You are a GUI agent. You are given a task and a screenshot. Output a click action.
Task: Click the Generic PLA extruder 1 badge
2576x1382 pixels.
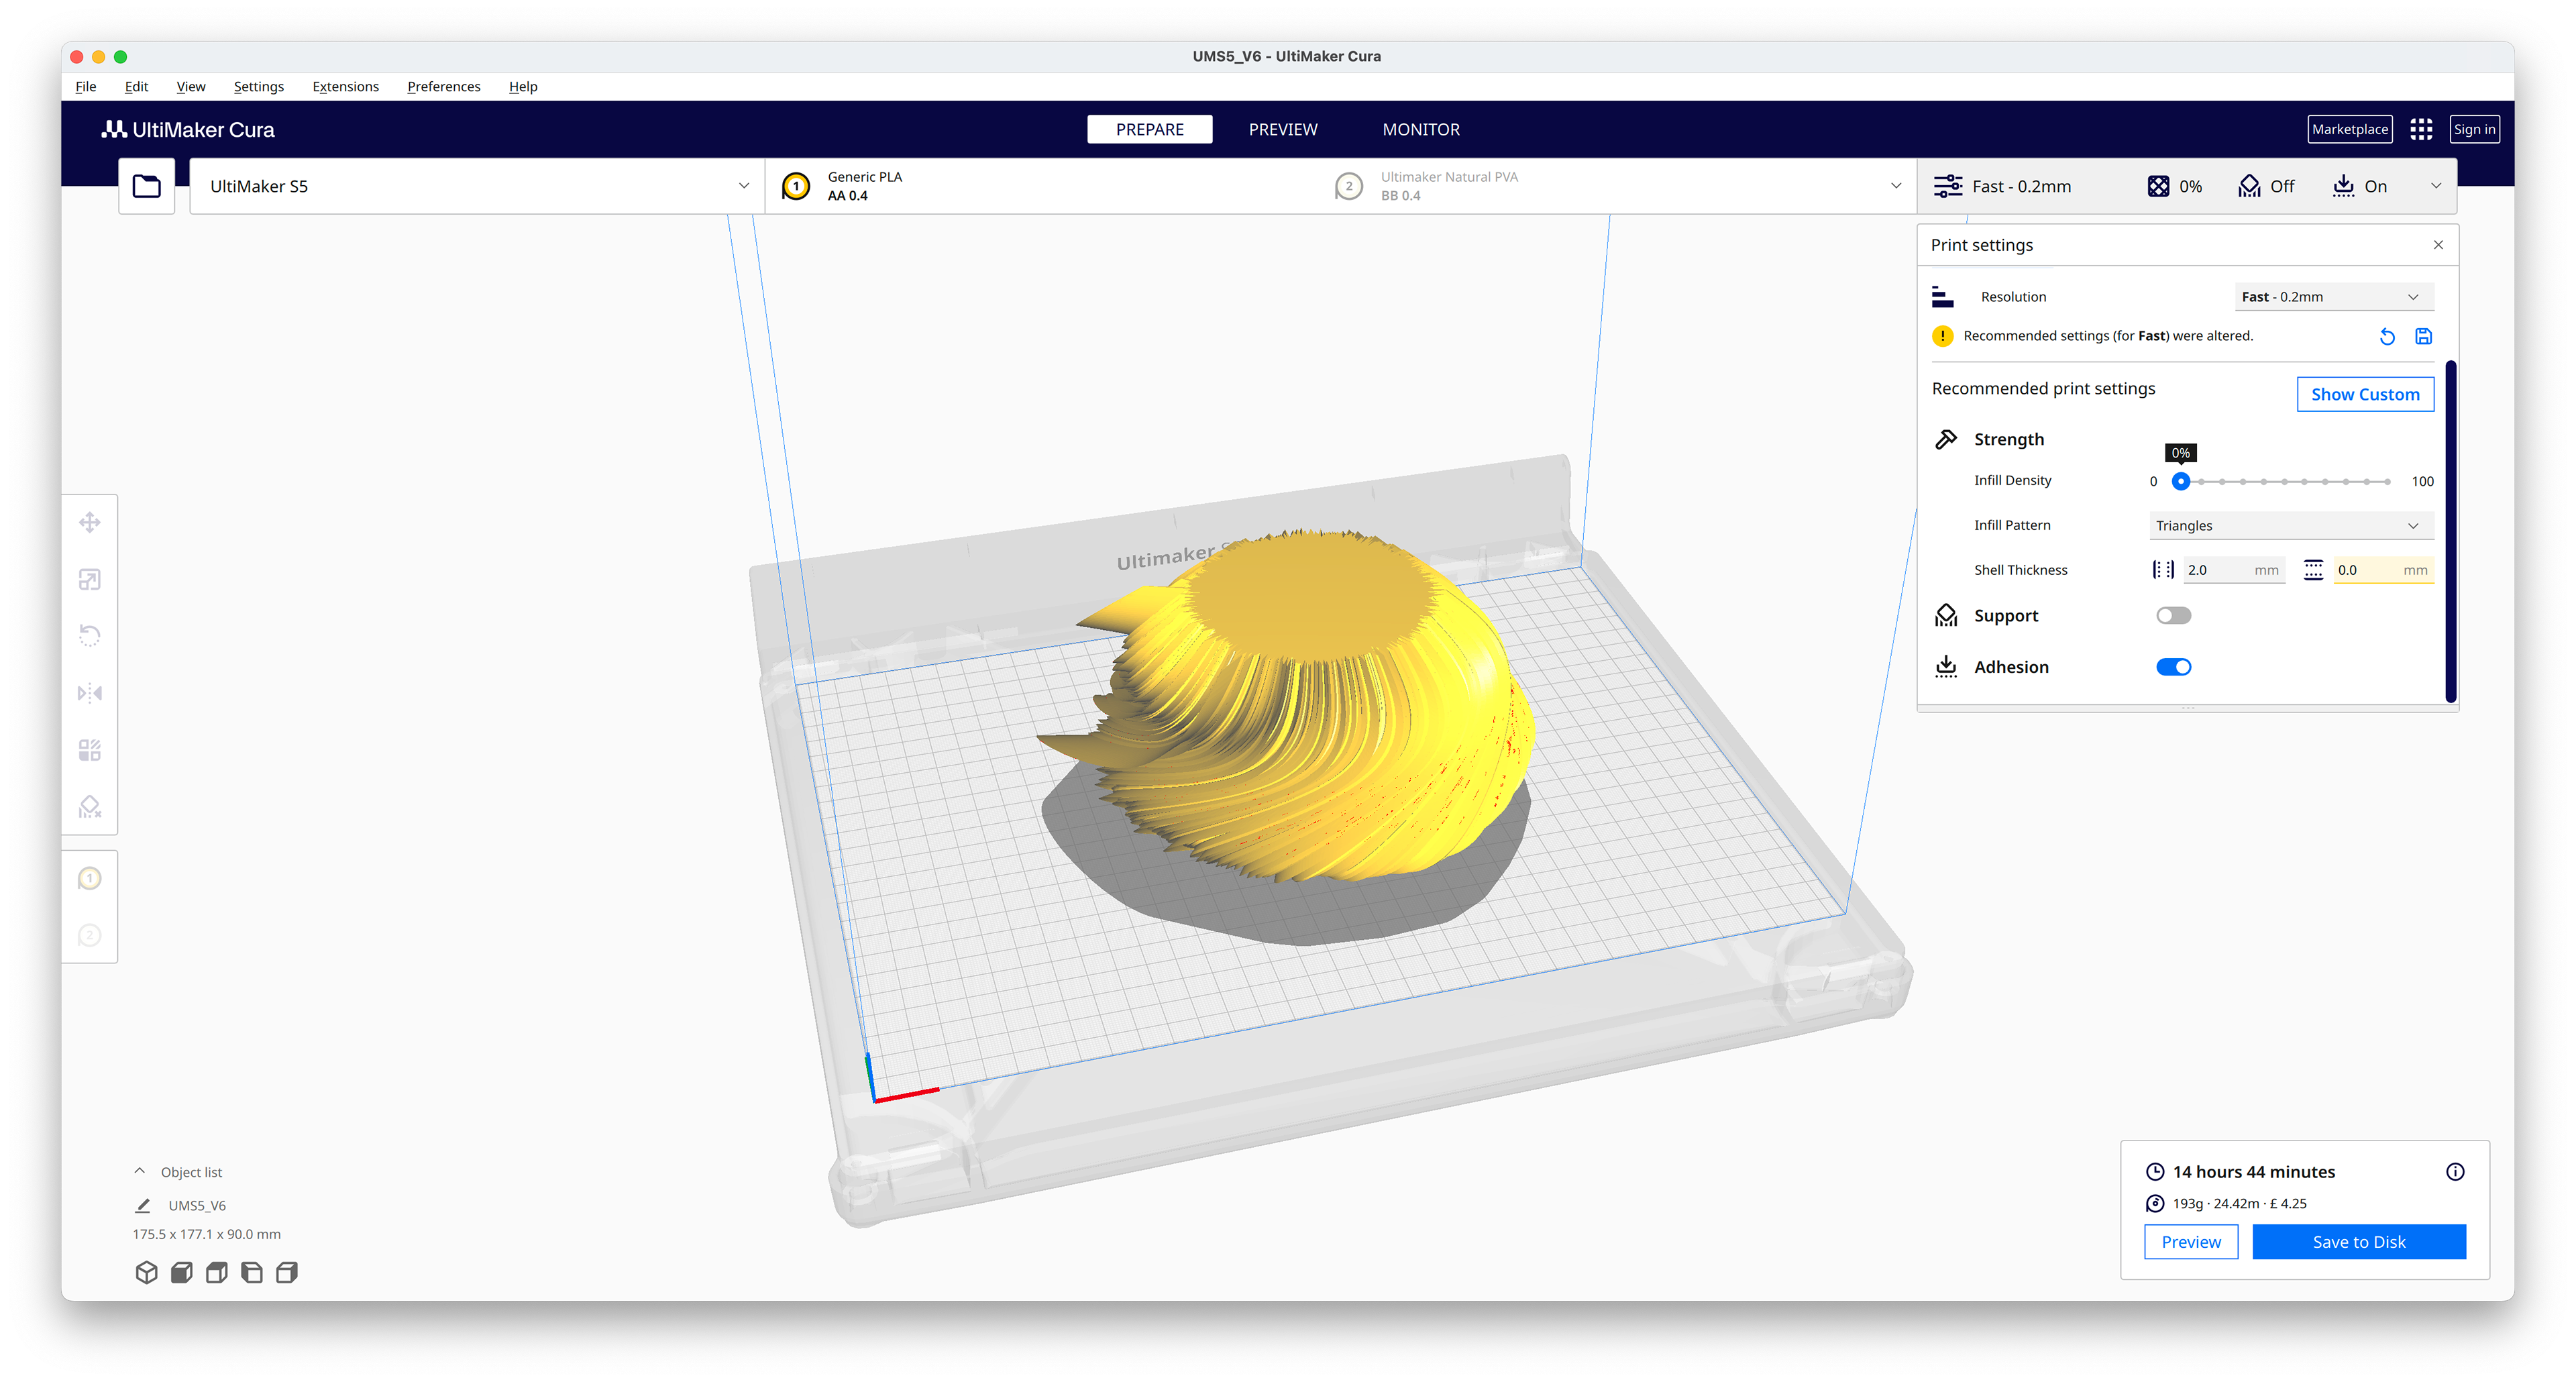tap(796, 186)
